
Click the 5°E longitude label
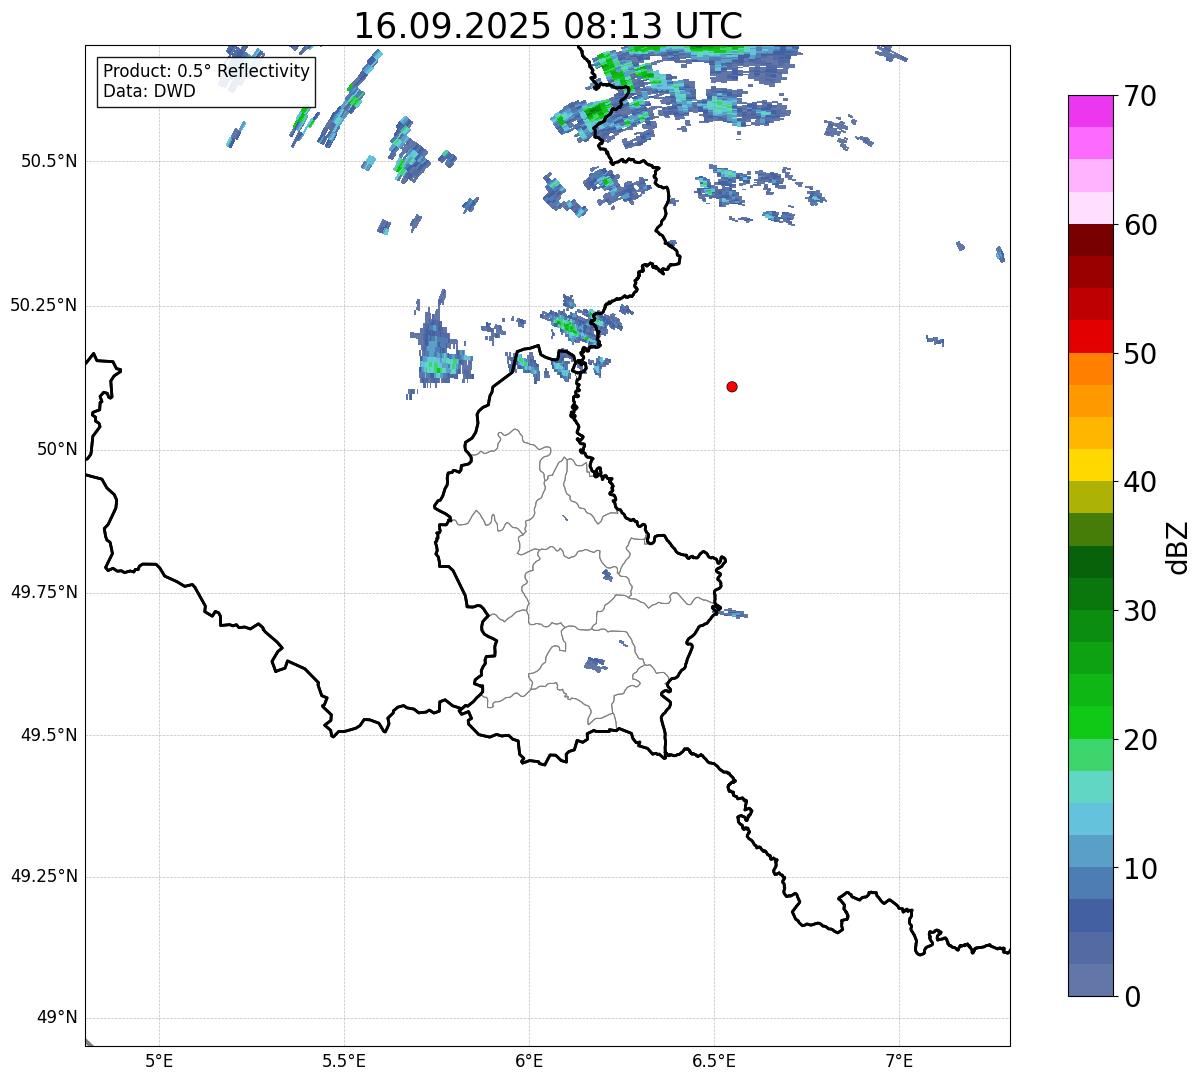pyautogui.click(x=159, y=1060)
